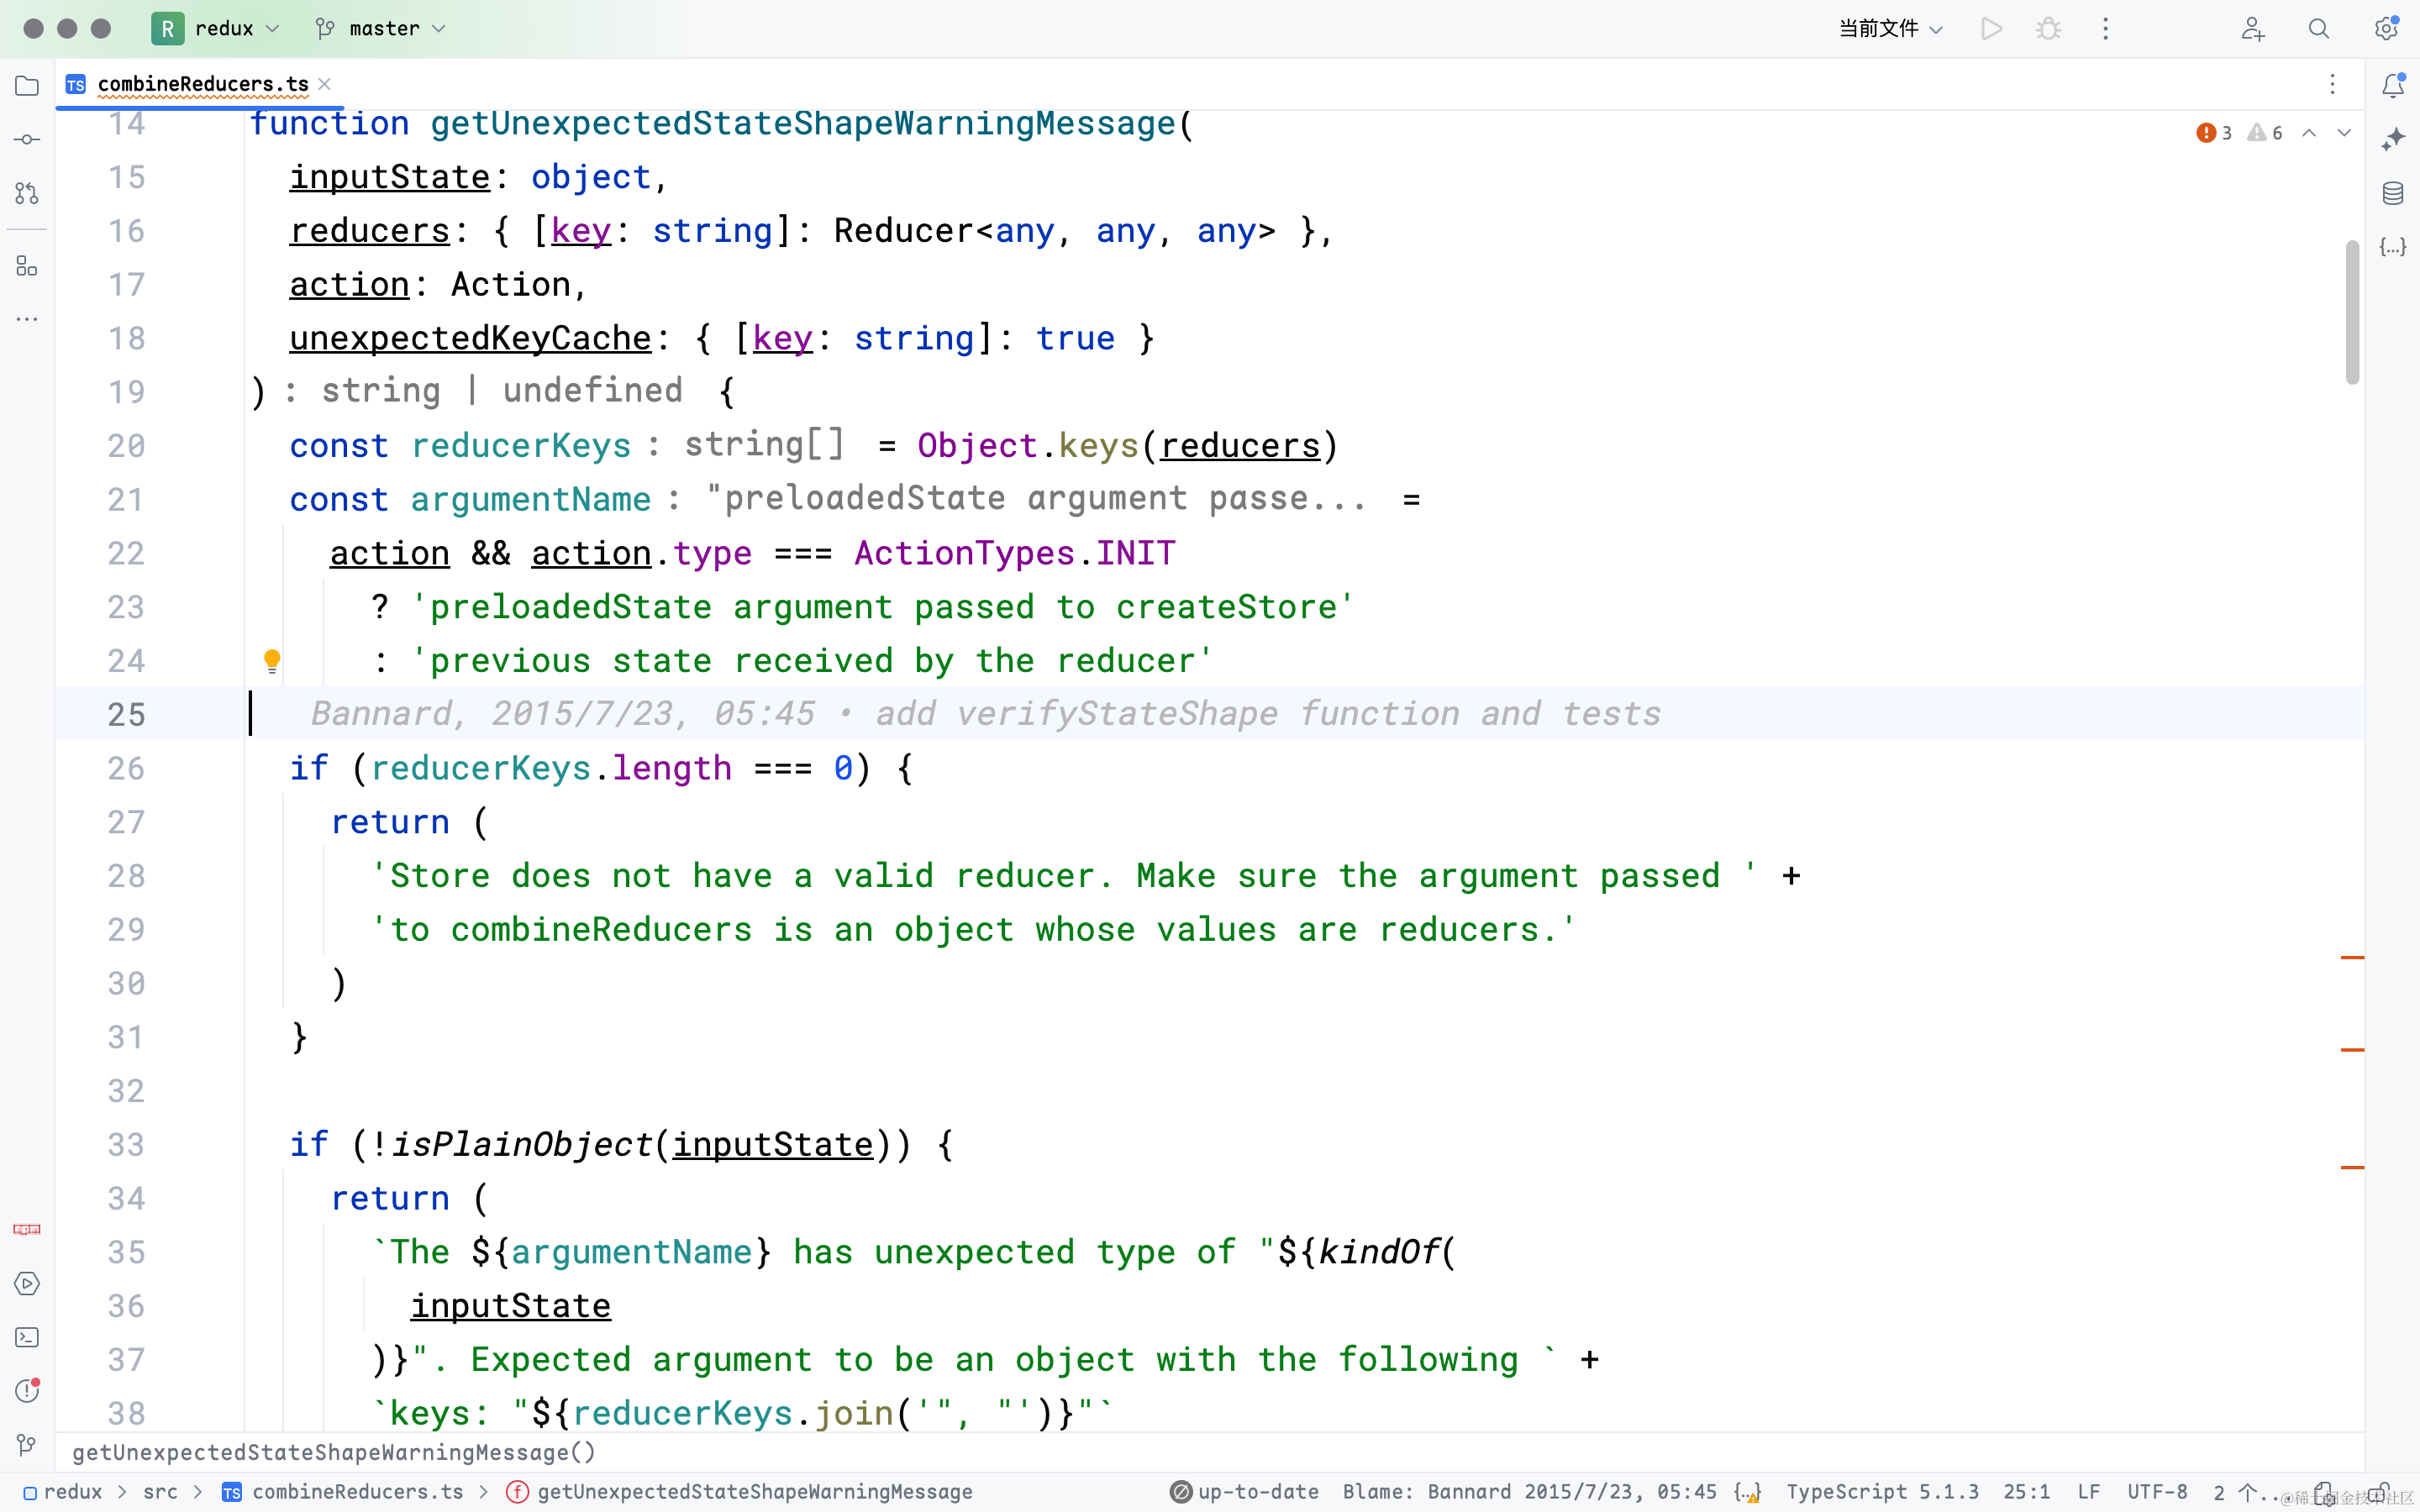Viewport: 2420px width, 1512px height.
Task: Open the curly-braces tool window in right sidebar
Action: click(x=2393, y=246)
